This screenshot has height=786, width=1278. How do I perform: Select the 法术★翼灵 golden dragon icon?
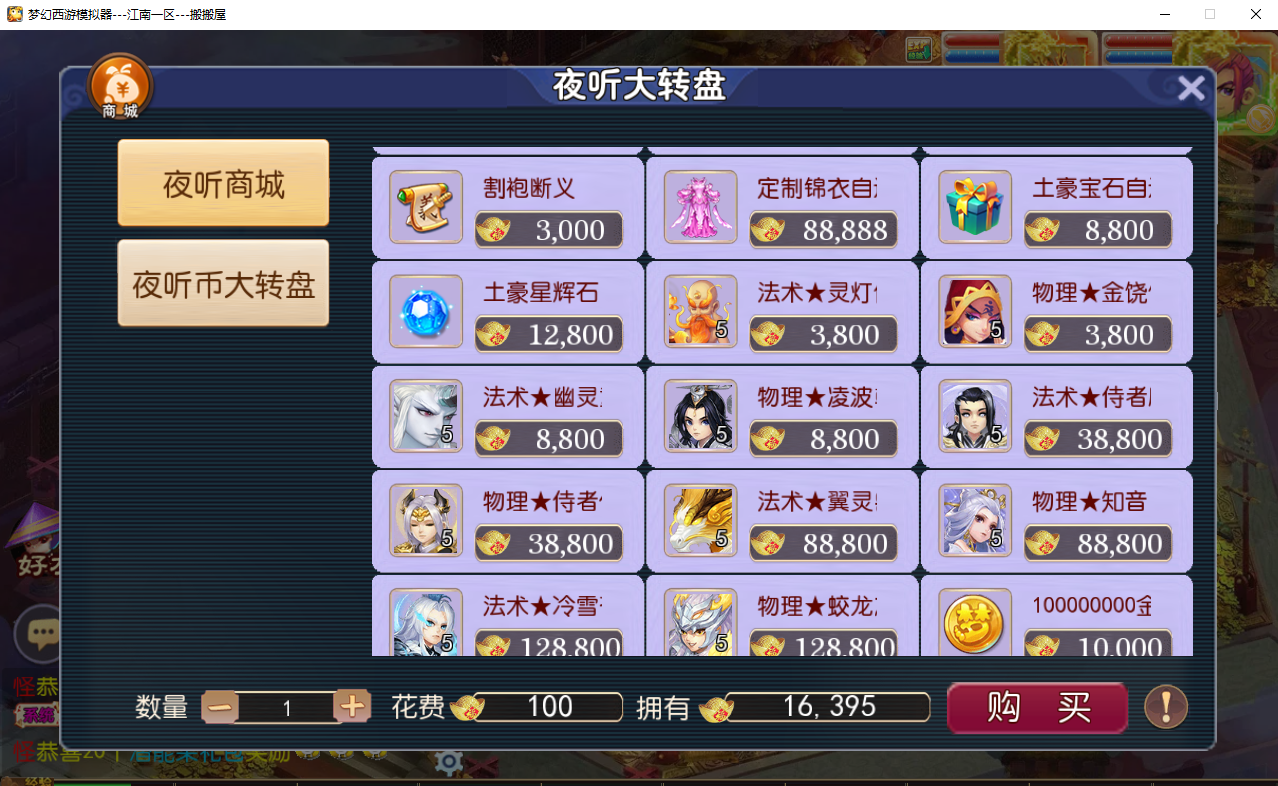(x=700, y=521)
